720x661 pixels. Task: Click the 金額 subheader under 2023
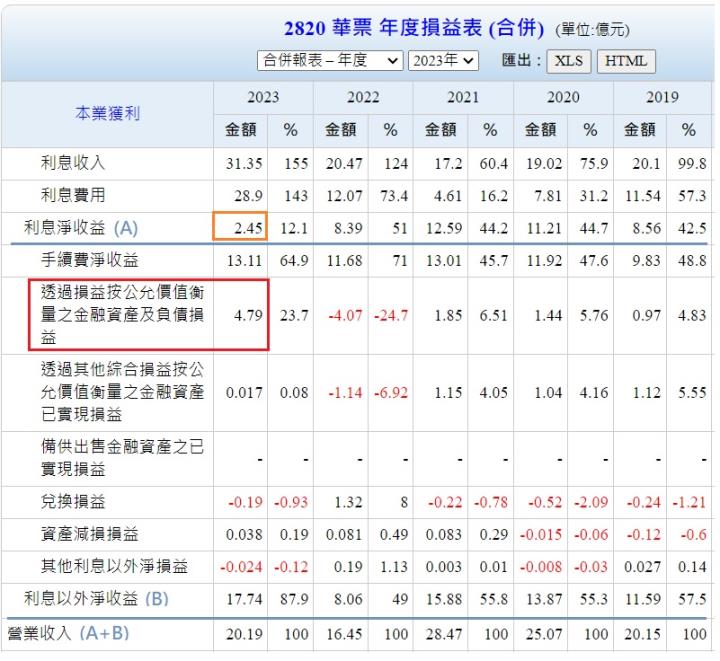(x=240, y=130)
